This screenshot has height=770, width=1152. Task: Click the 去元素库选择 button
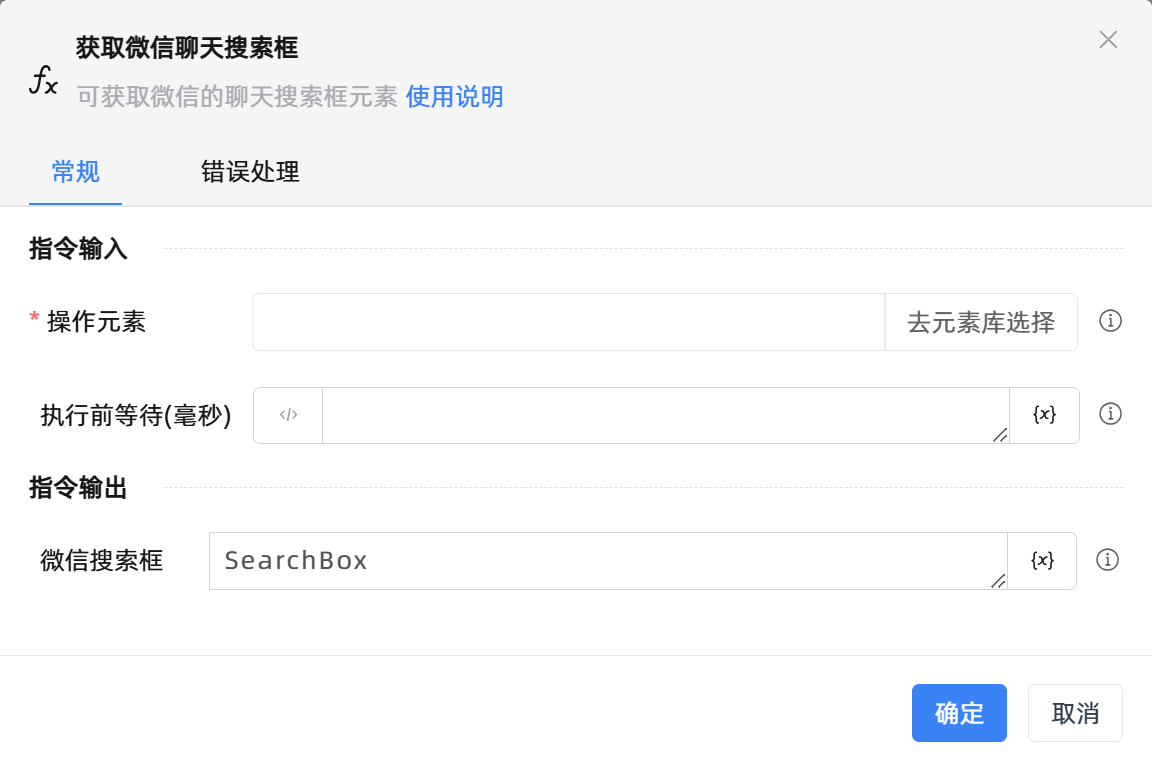coord(981,322)
